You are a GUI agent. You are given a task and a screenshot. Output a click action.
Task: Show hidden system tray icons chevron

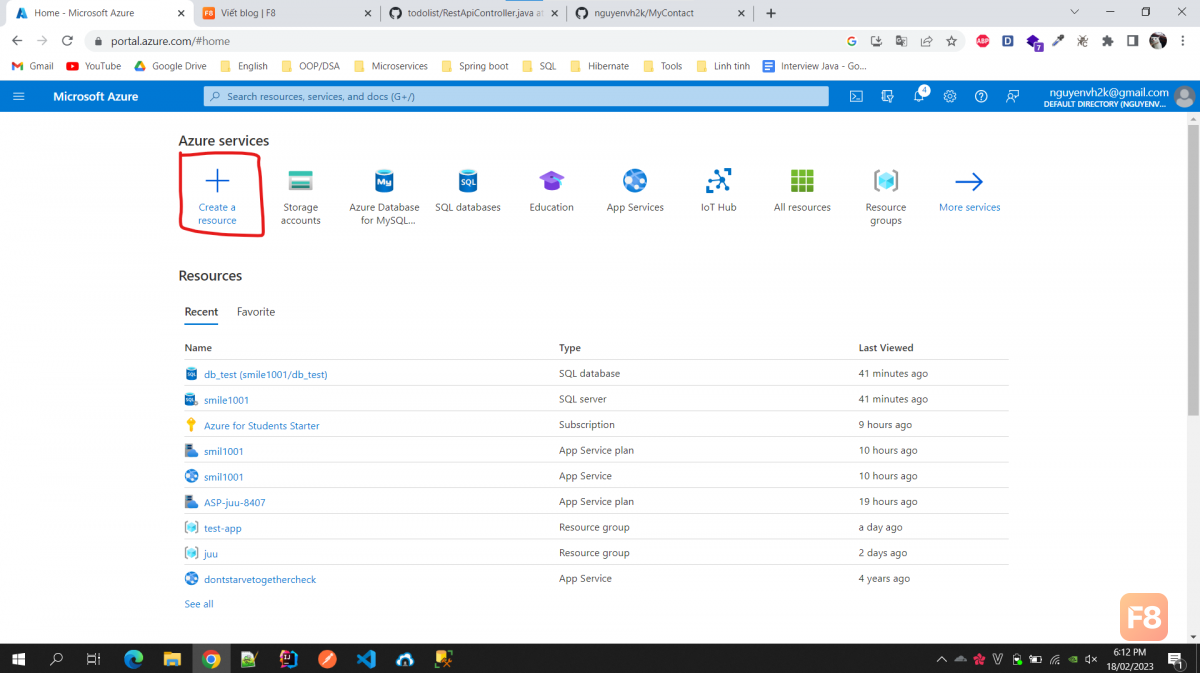[x=941, y=659]
